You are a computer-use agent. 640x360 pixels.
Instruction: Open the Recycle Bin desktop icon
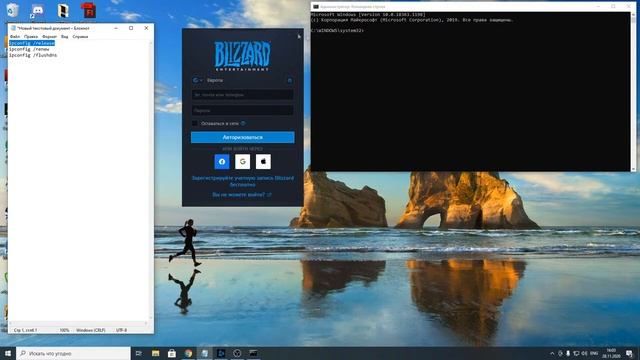point(13,10)
